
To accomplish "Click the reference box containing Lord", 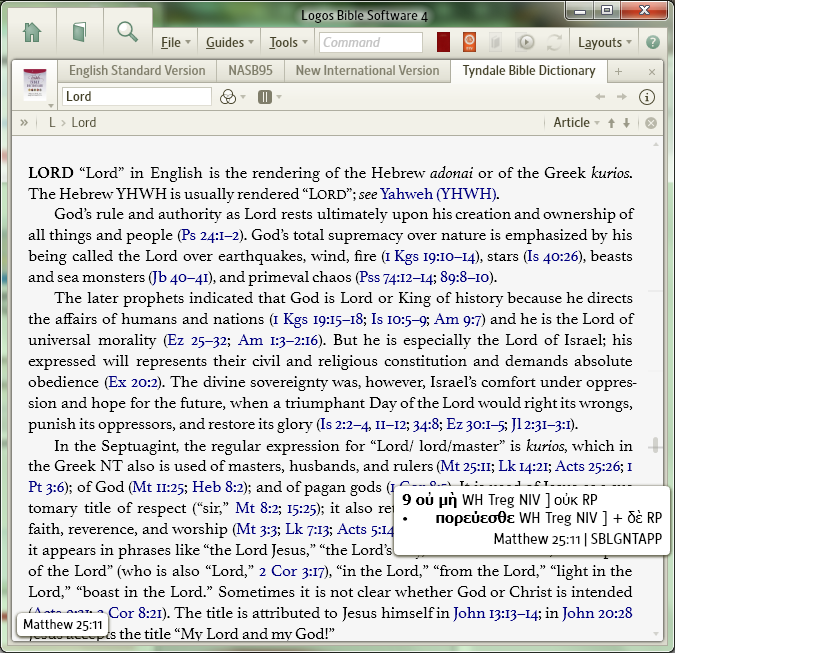I will (137, 97).
